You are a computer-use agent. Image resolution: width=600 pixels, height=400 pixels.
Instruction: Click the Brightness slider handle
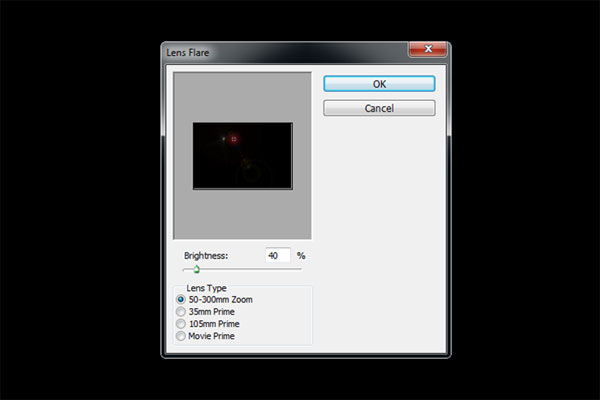point(196,269)
